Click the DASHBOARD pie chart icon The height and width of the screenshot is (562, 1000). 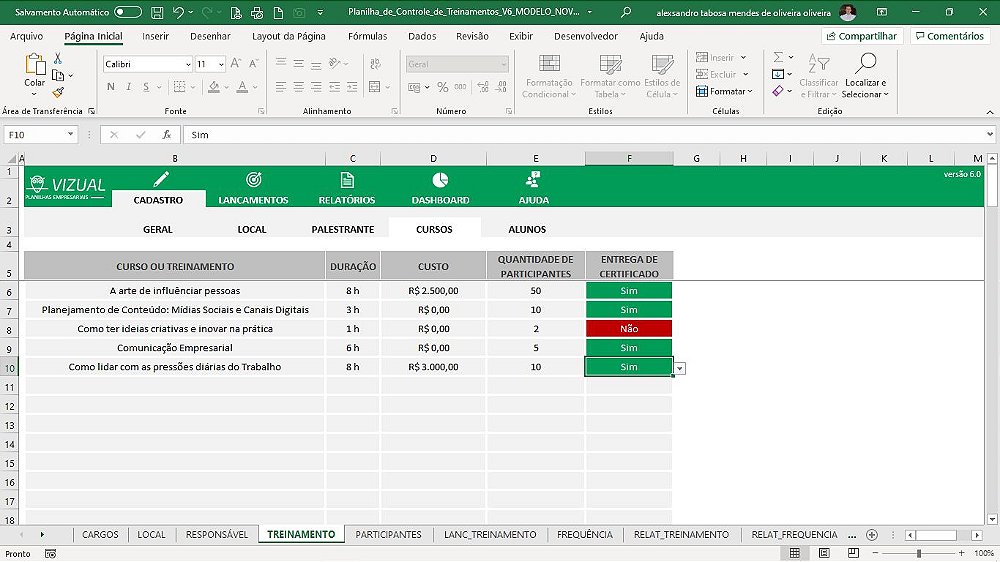(440, 180)
